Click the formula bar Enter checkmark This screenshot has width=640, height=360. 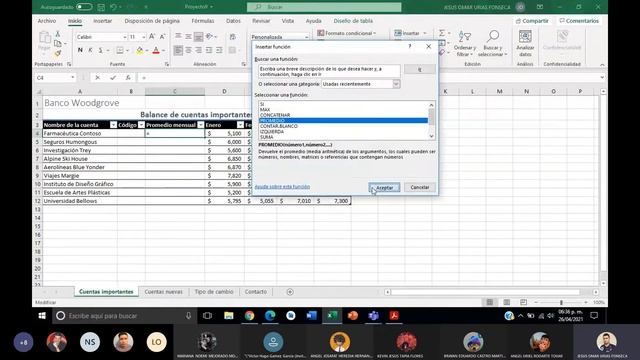click(x=113, y=78)
